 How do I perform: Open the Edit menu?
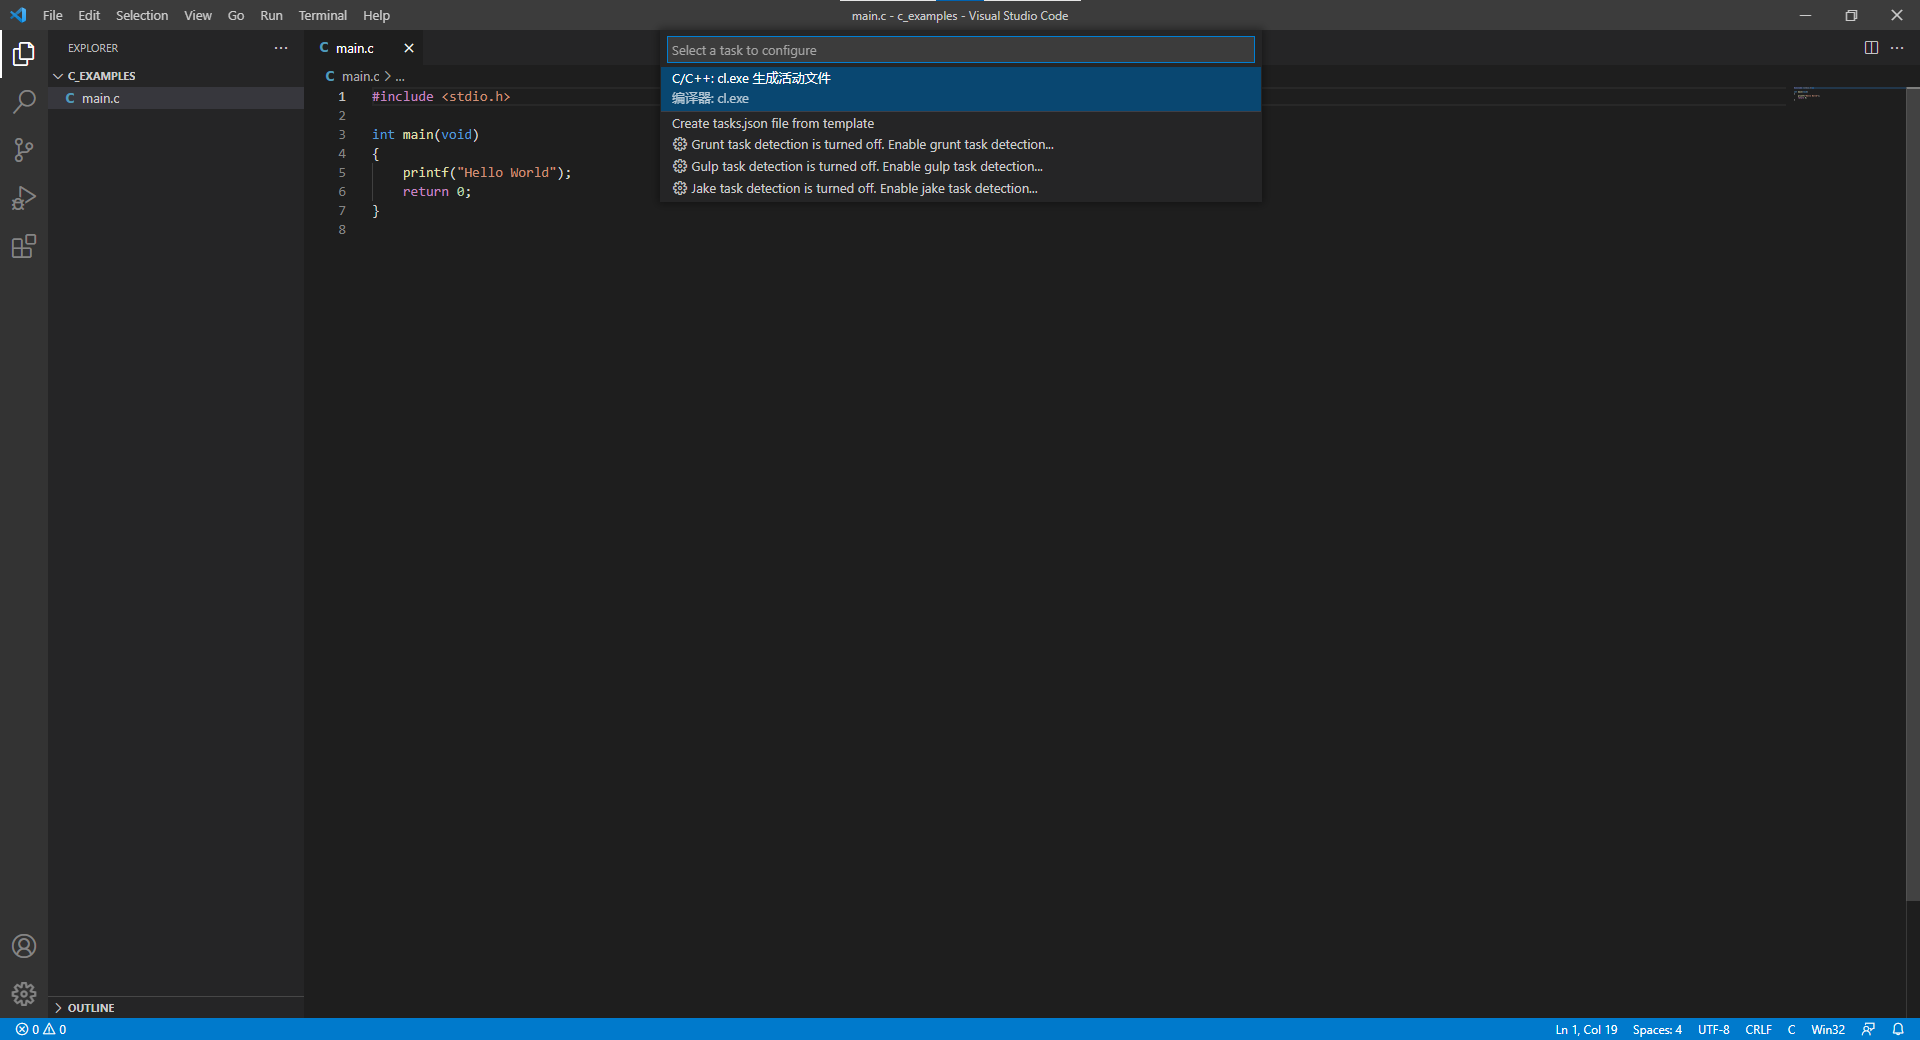[89, 15]
